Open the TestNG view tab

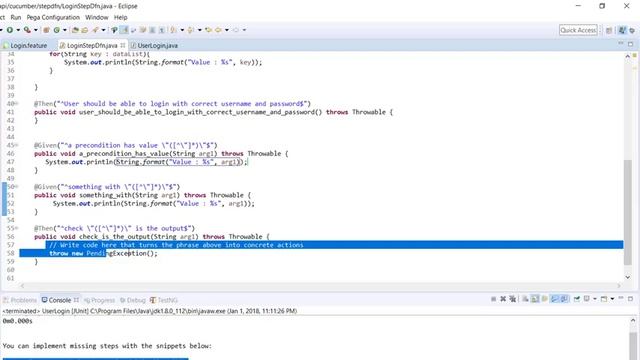click(164, 300)
